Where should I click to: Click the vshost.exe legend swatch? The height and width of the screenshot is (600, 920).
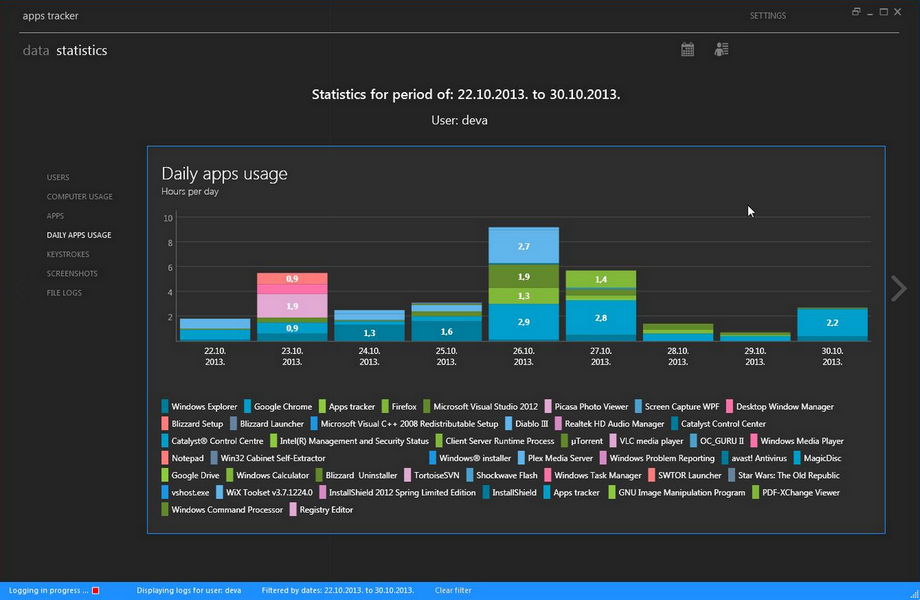(x=165, y=492)
